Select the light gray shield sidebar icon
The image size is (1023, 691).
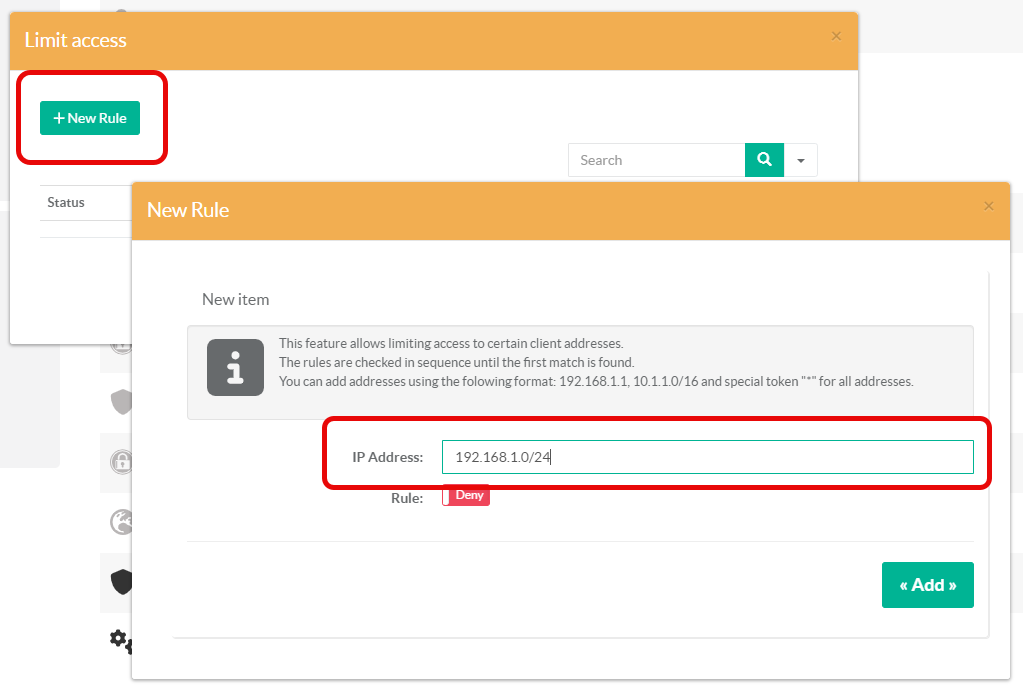121,402
